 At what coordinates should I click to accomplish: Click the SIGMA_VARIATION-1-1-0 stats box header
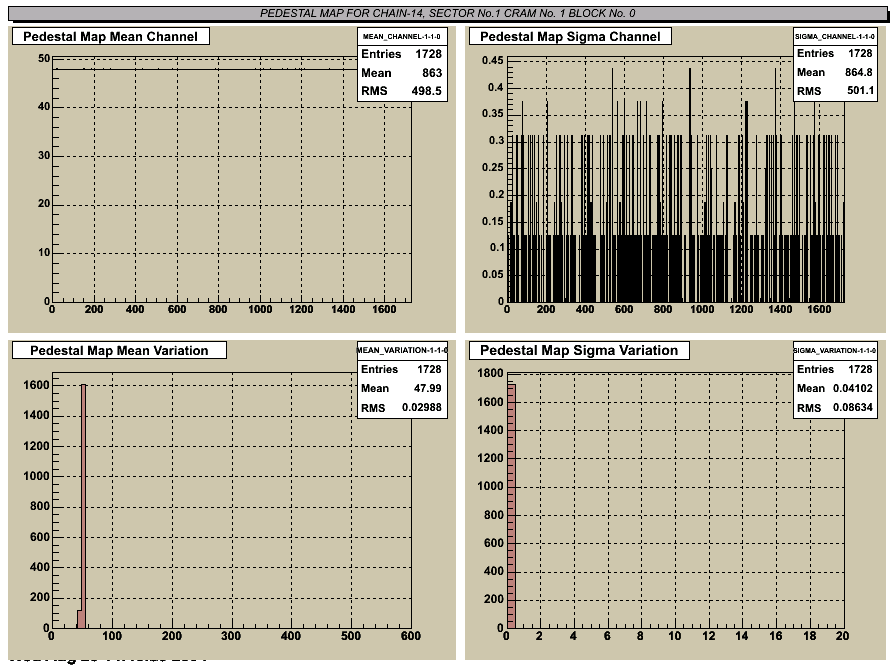835,350
